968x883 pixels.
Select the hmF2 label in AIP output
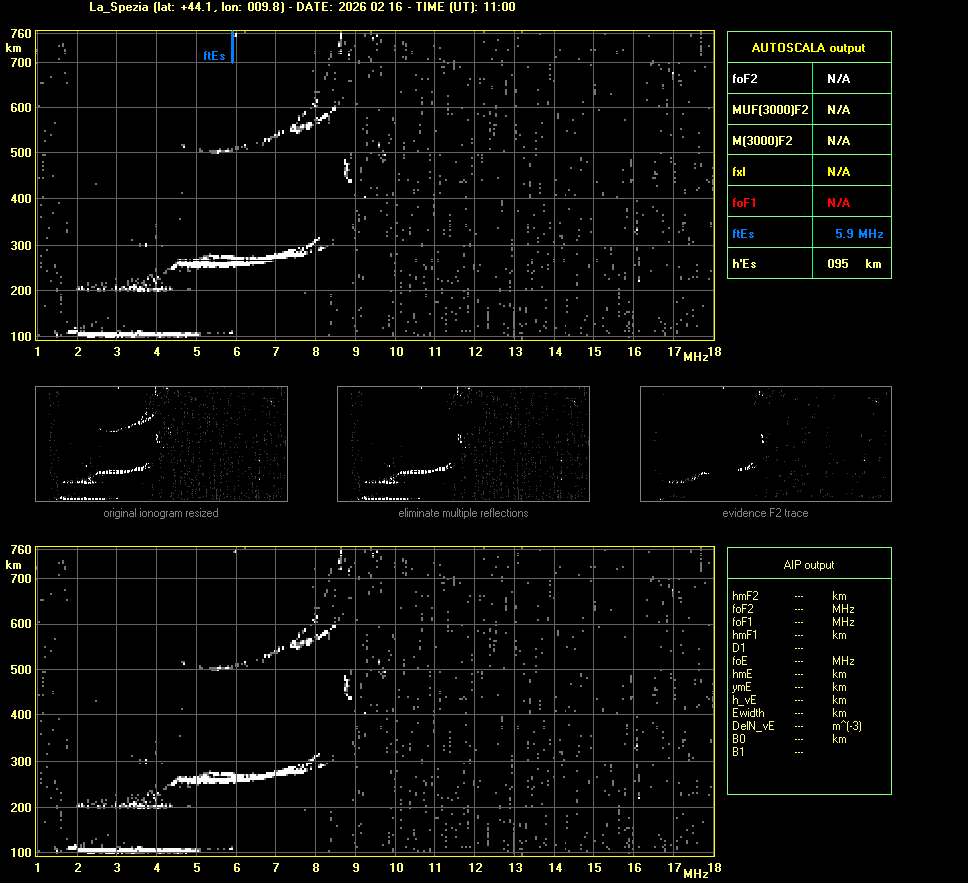746,596
